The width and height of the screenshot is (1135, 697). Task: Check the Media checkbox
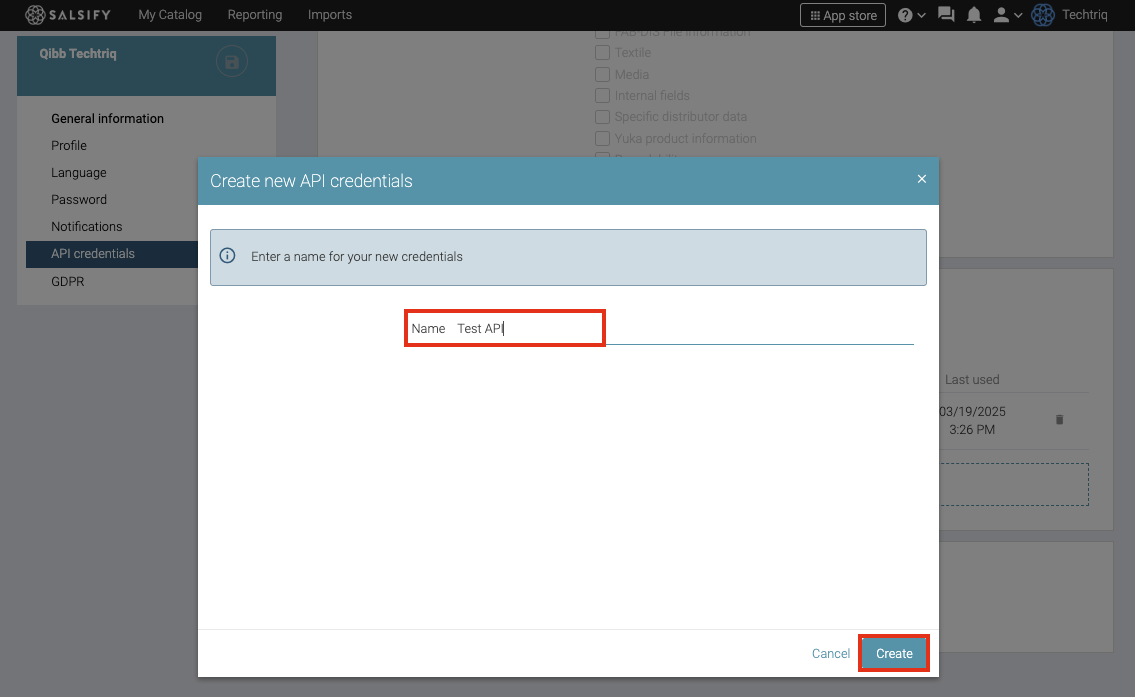click(603, 75)
